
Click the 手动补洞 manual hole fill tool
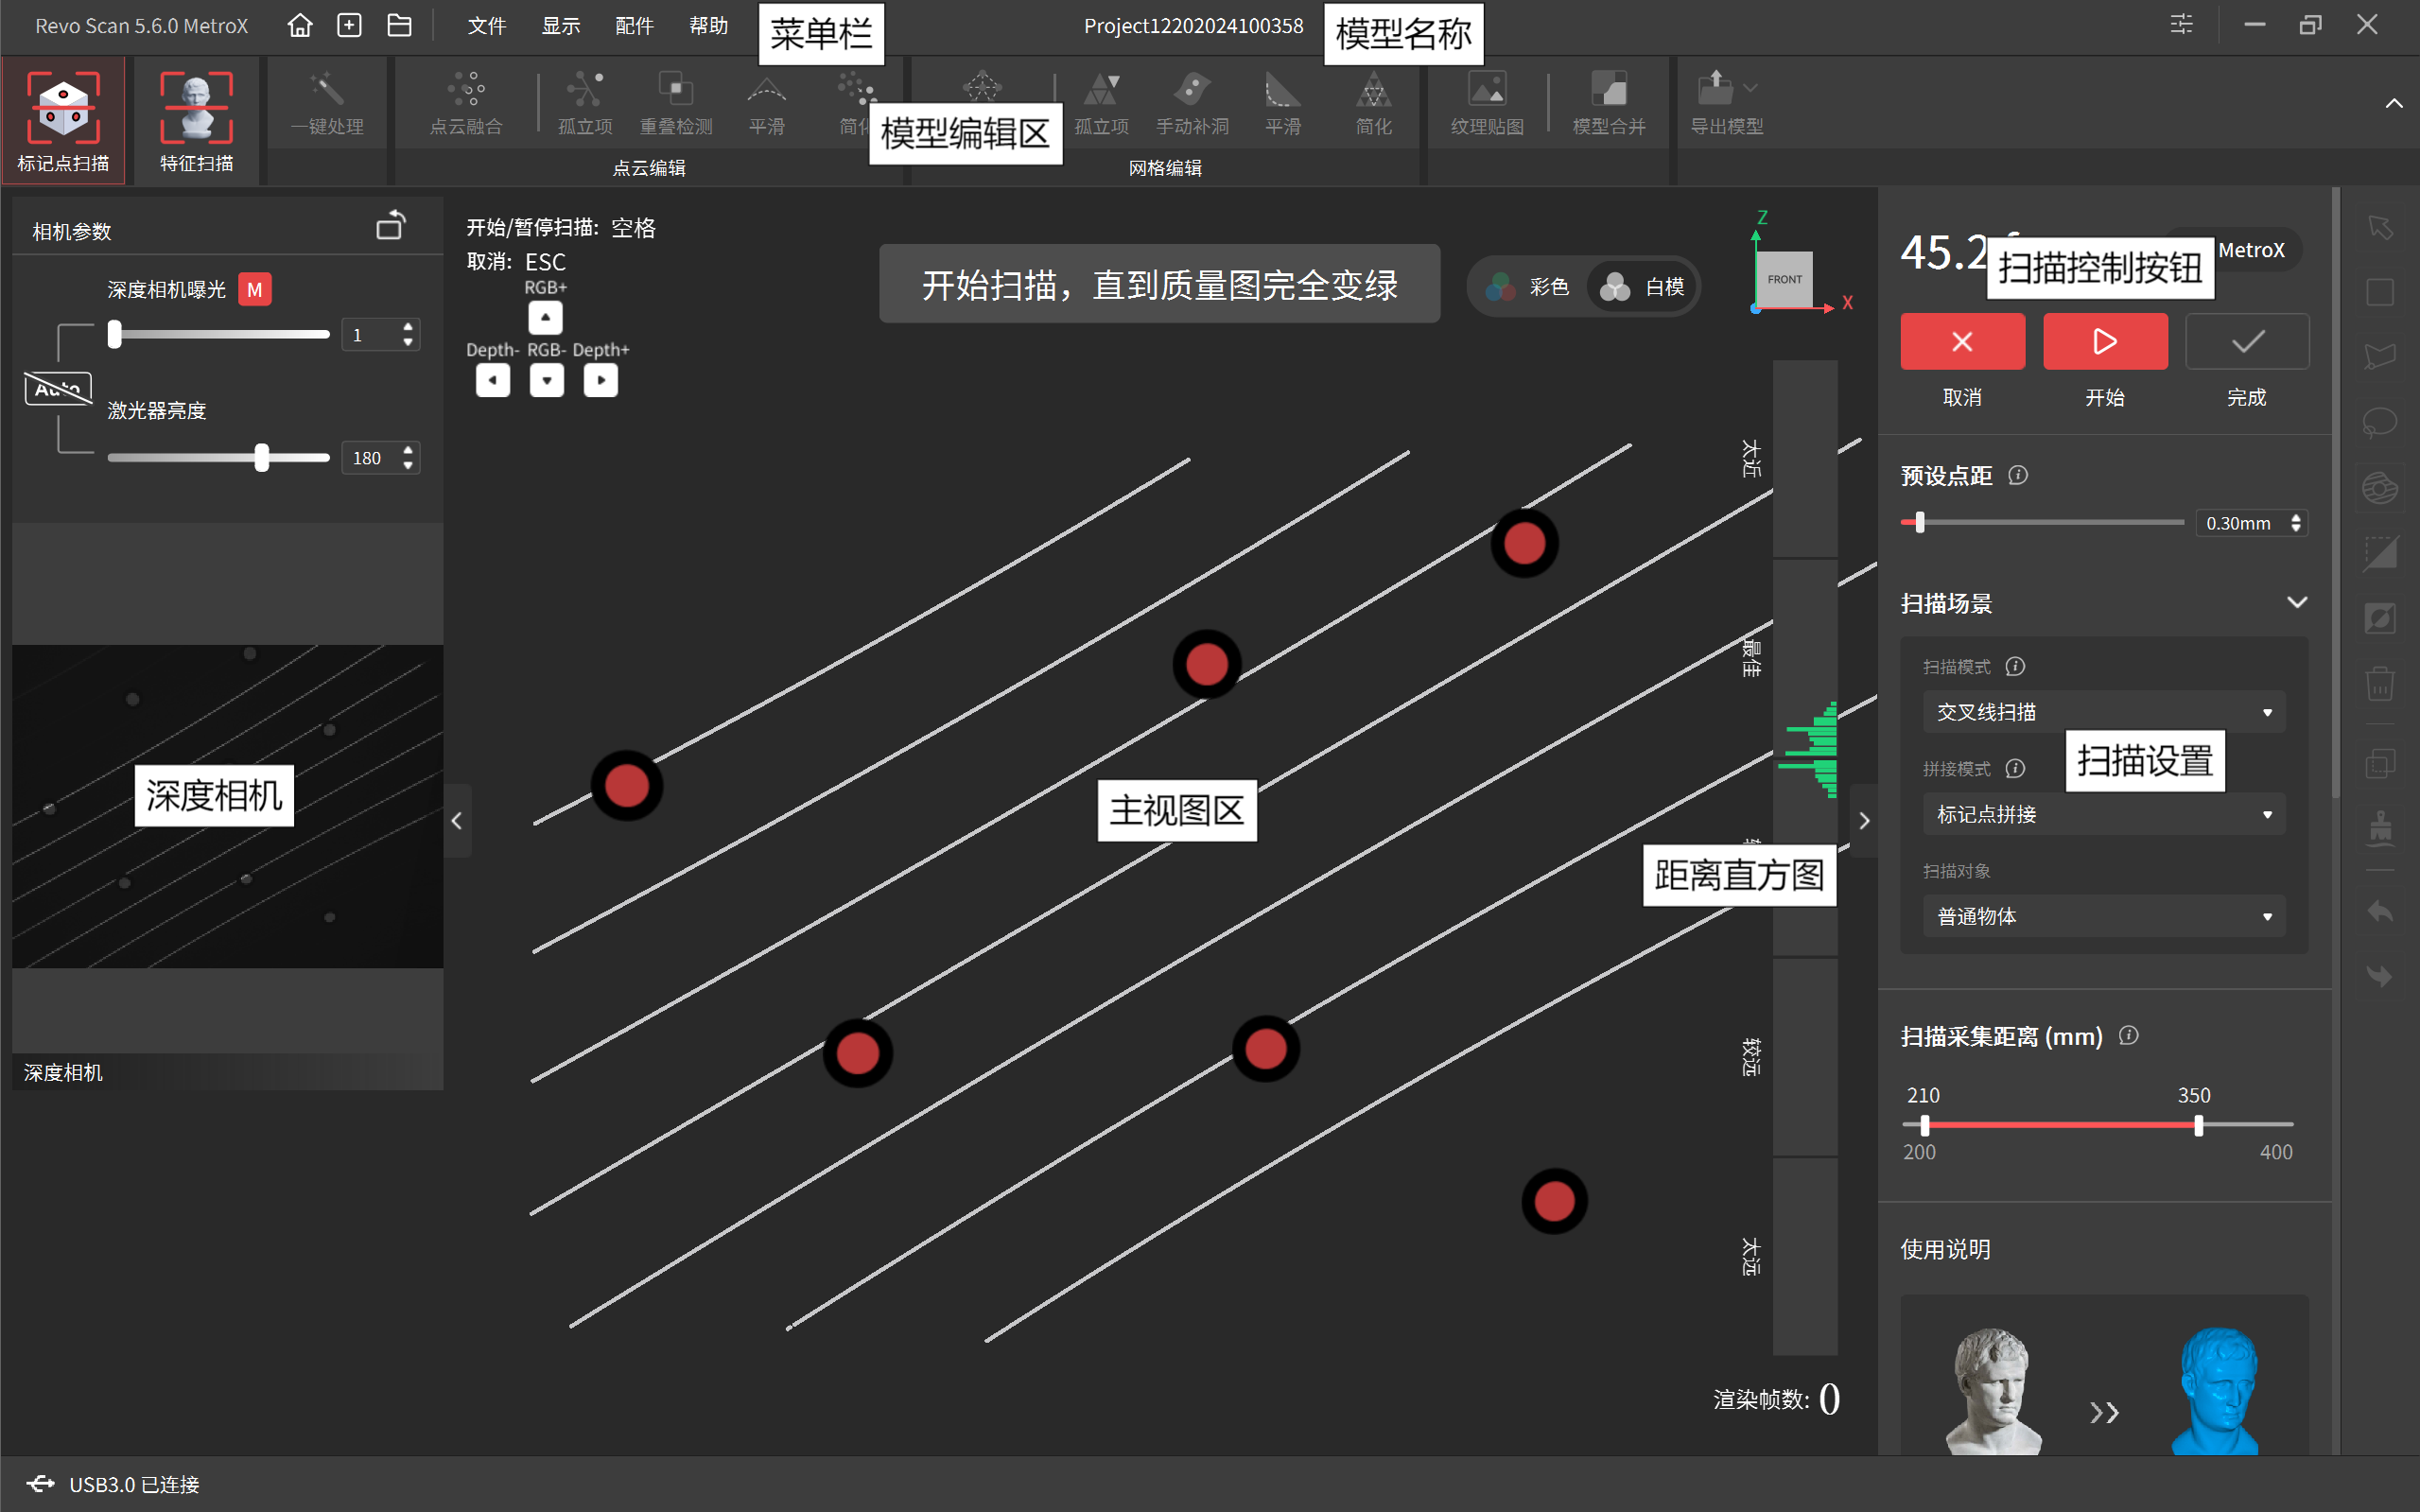point(1192,104)
